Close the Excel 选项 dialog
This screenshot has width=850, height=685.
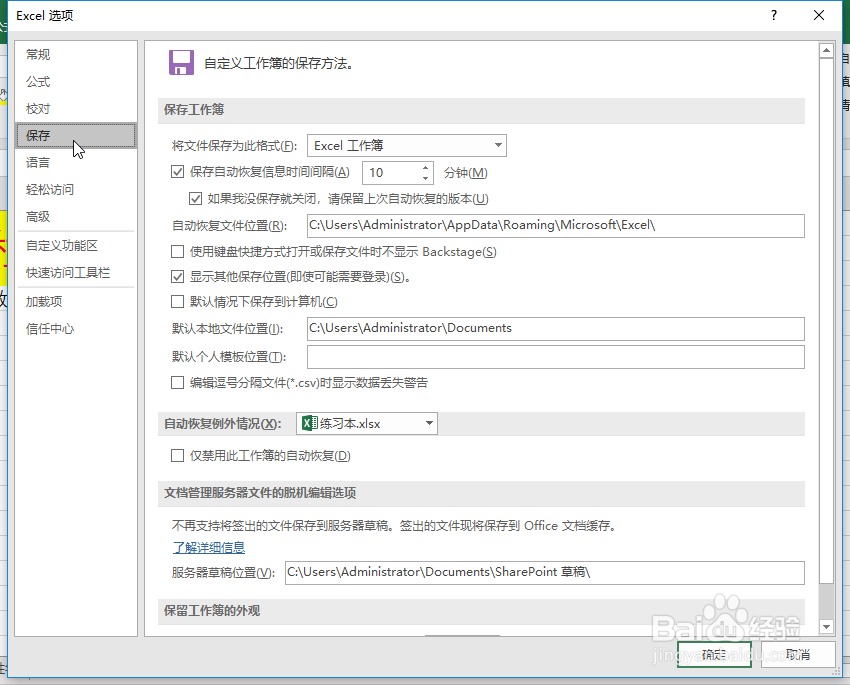tap(819, 15)
